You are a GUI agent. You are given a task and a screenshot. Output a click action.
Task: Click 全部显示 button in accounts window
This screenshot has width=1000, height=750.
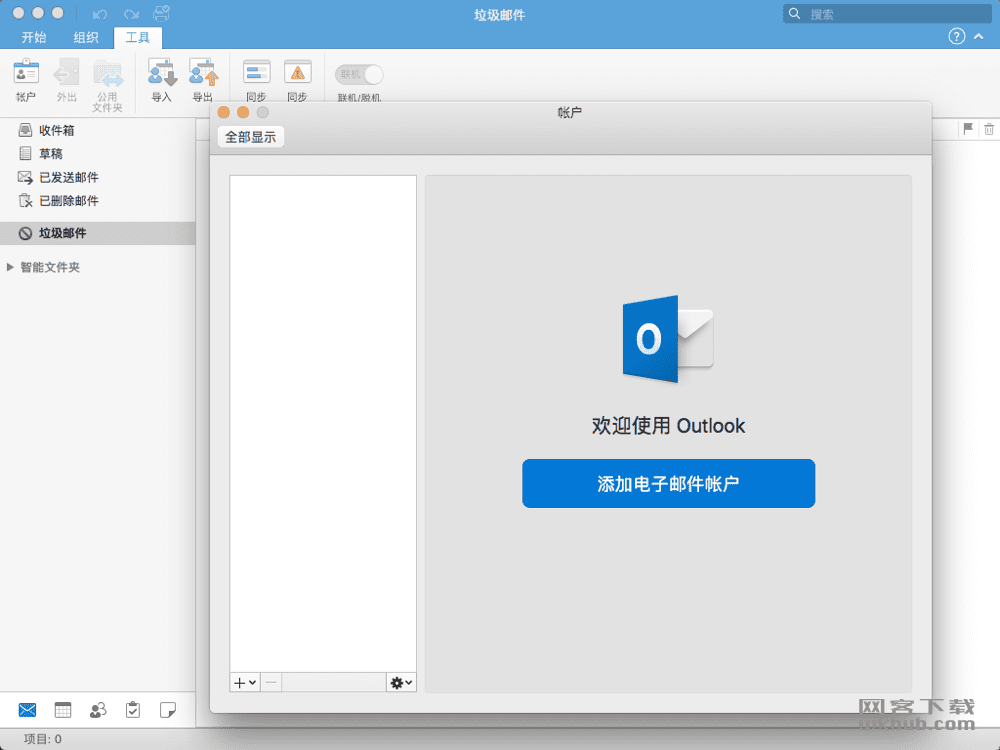(251, 137)
